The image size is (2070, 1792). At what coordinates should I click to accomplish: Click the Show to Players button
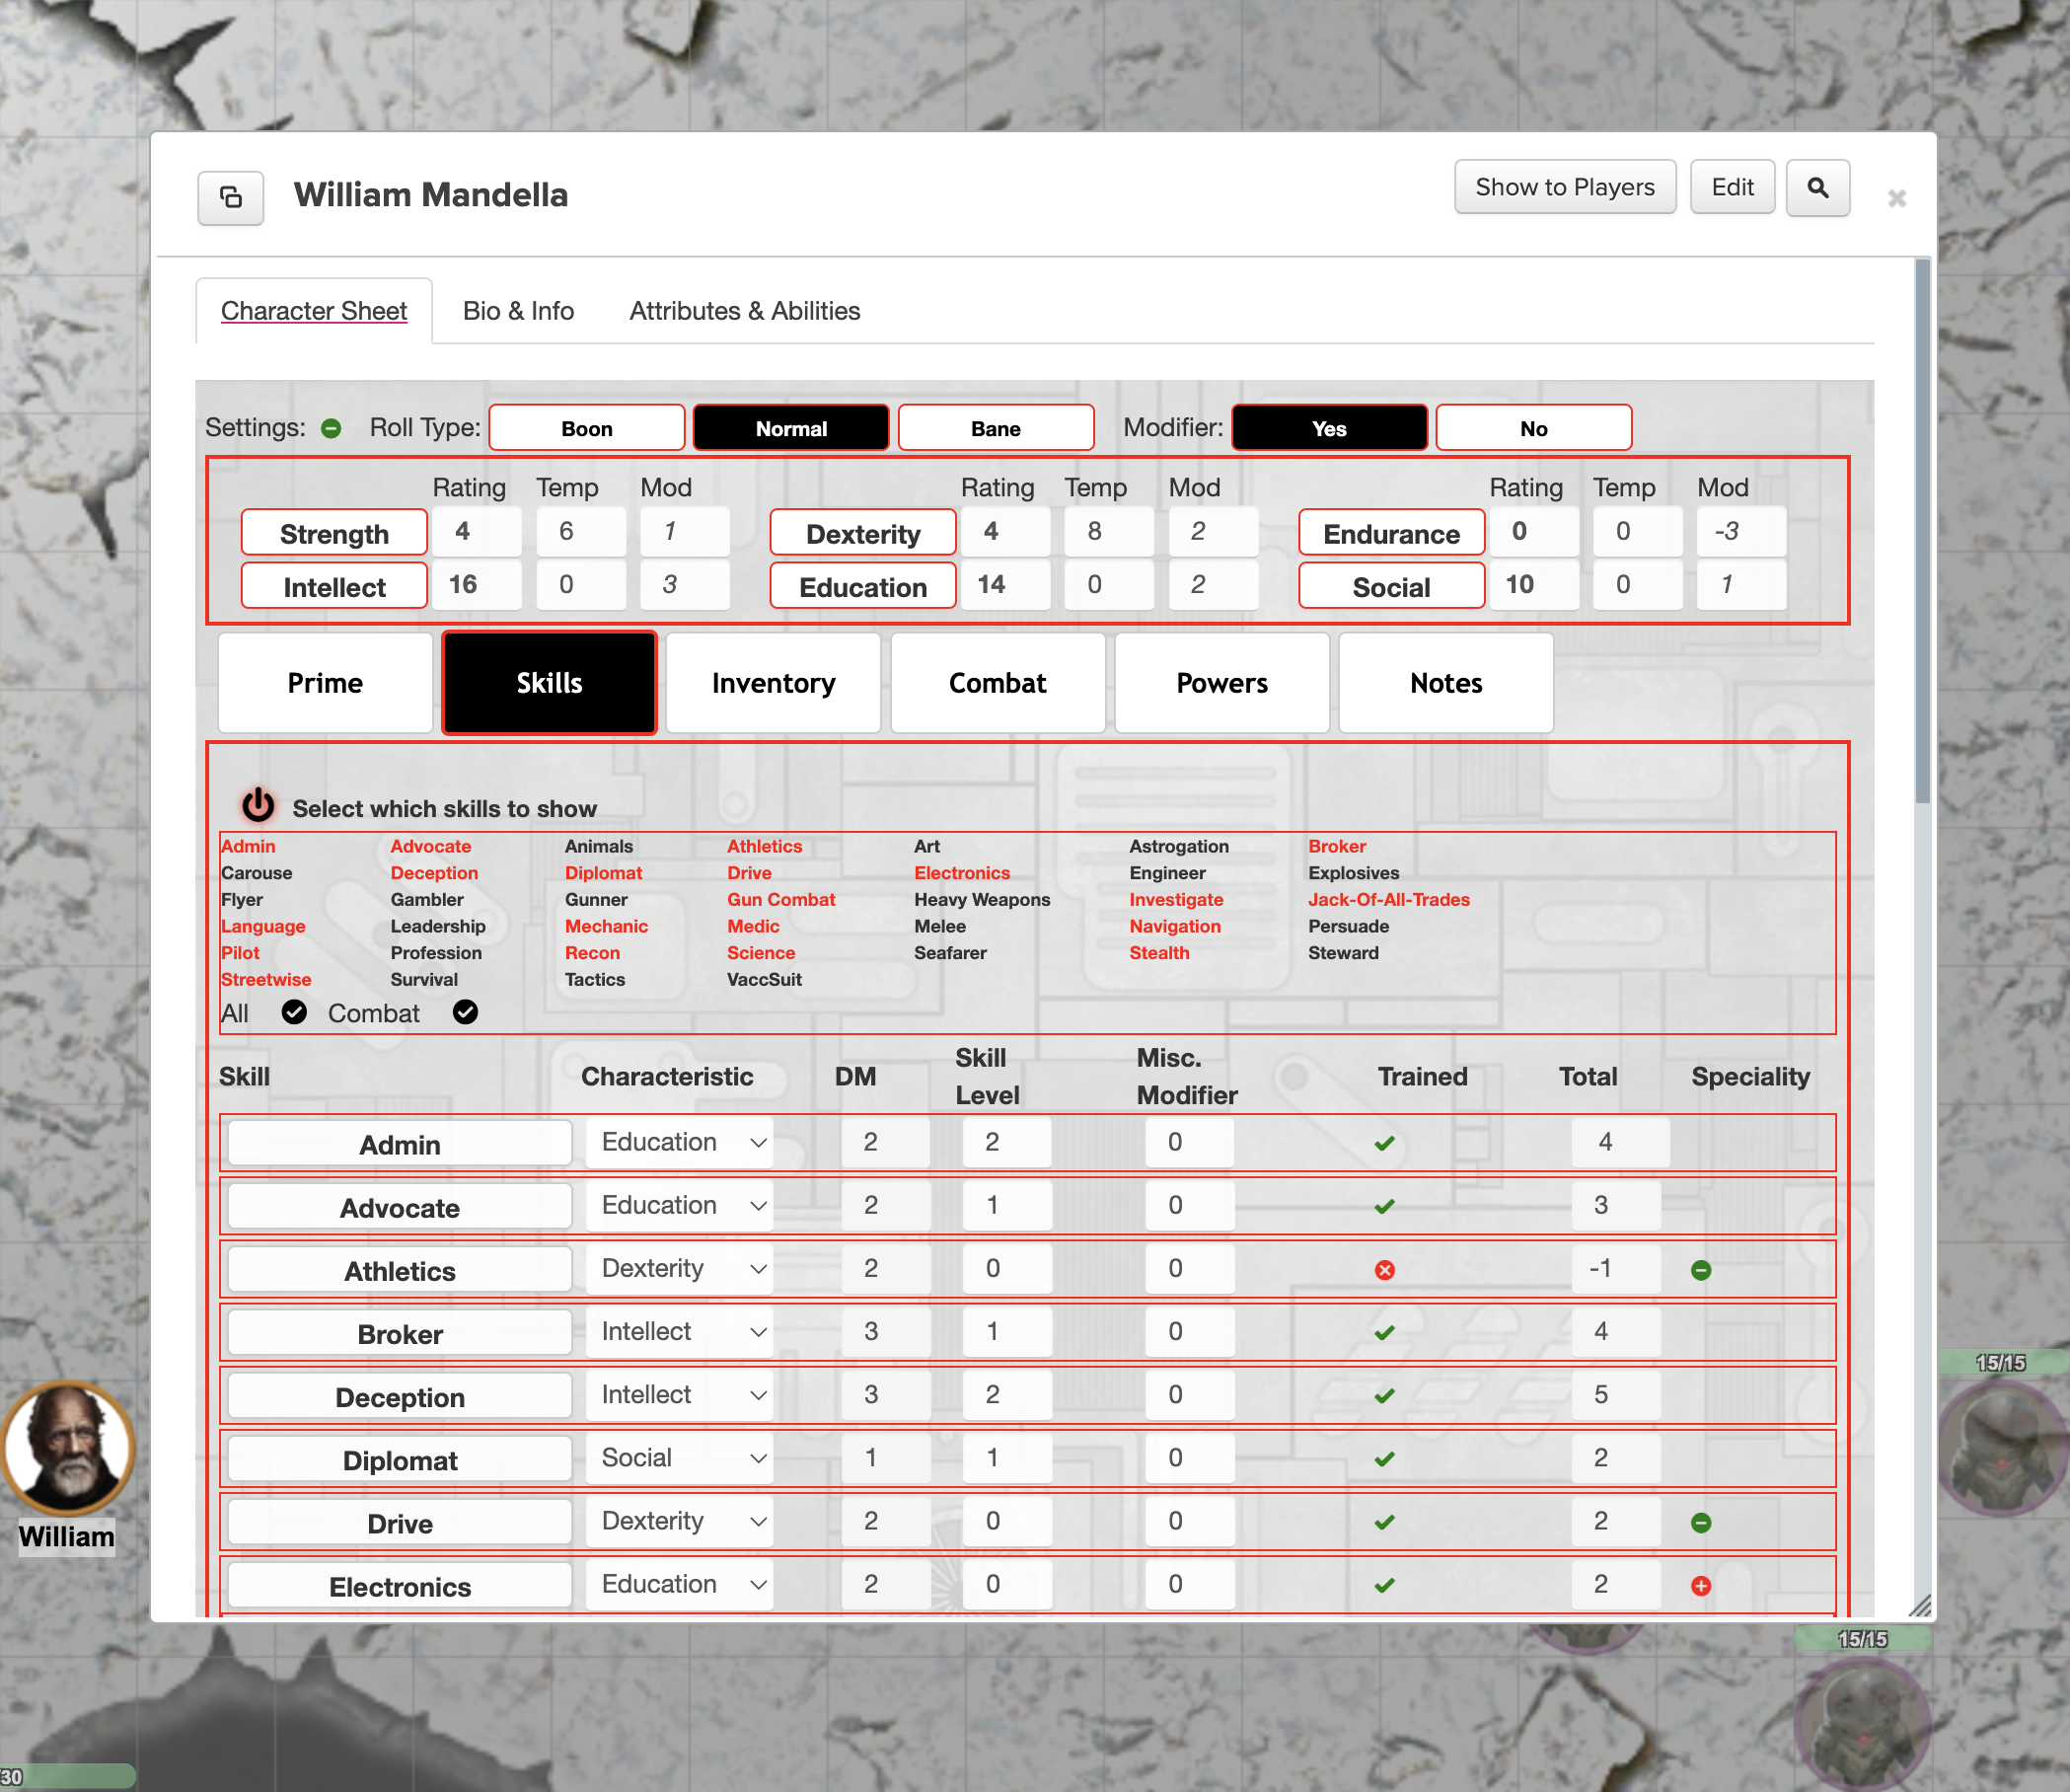pyautogui.click(x=1565, y=187)
